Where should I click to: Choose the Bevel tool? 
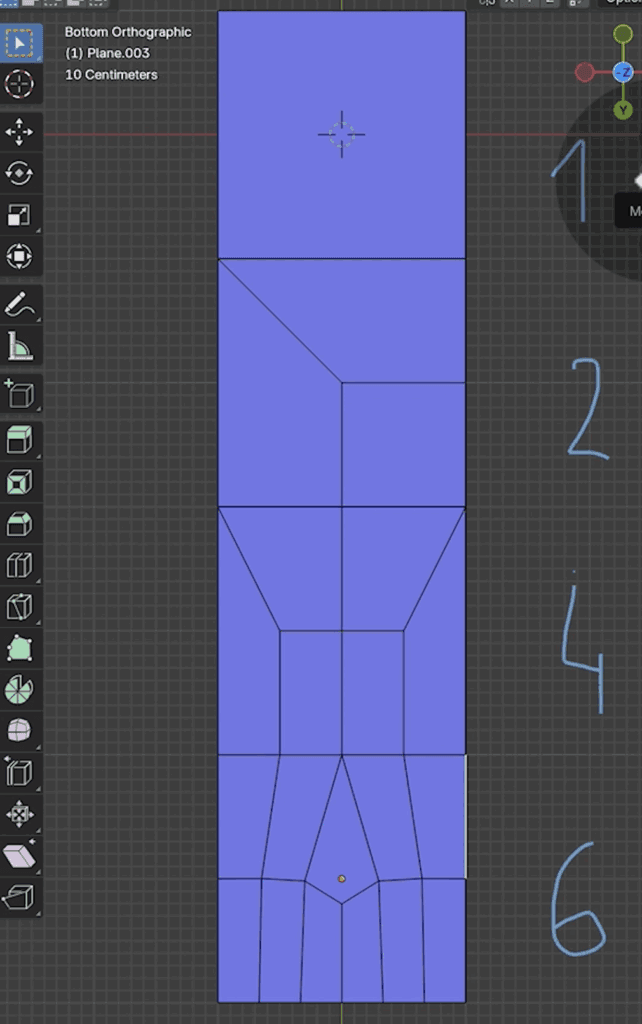pyautogui.click(x=20, y=524)
